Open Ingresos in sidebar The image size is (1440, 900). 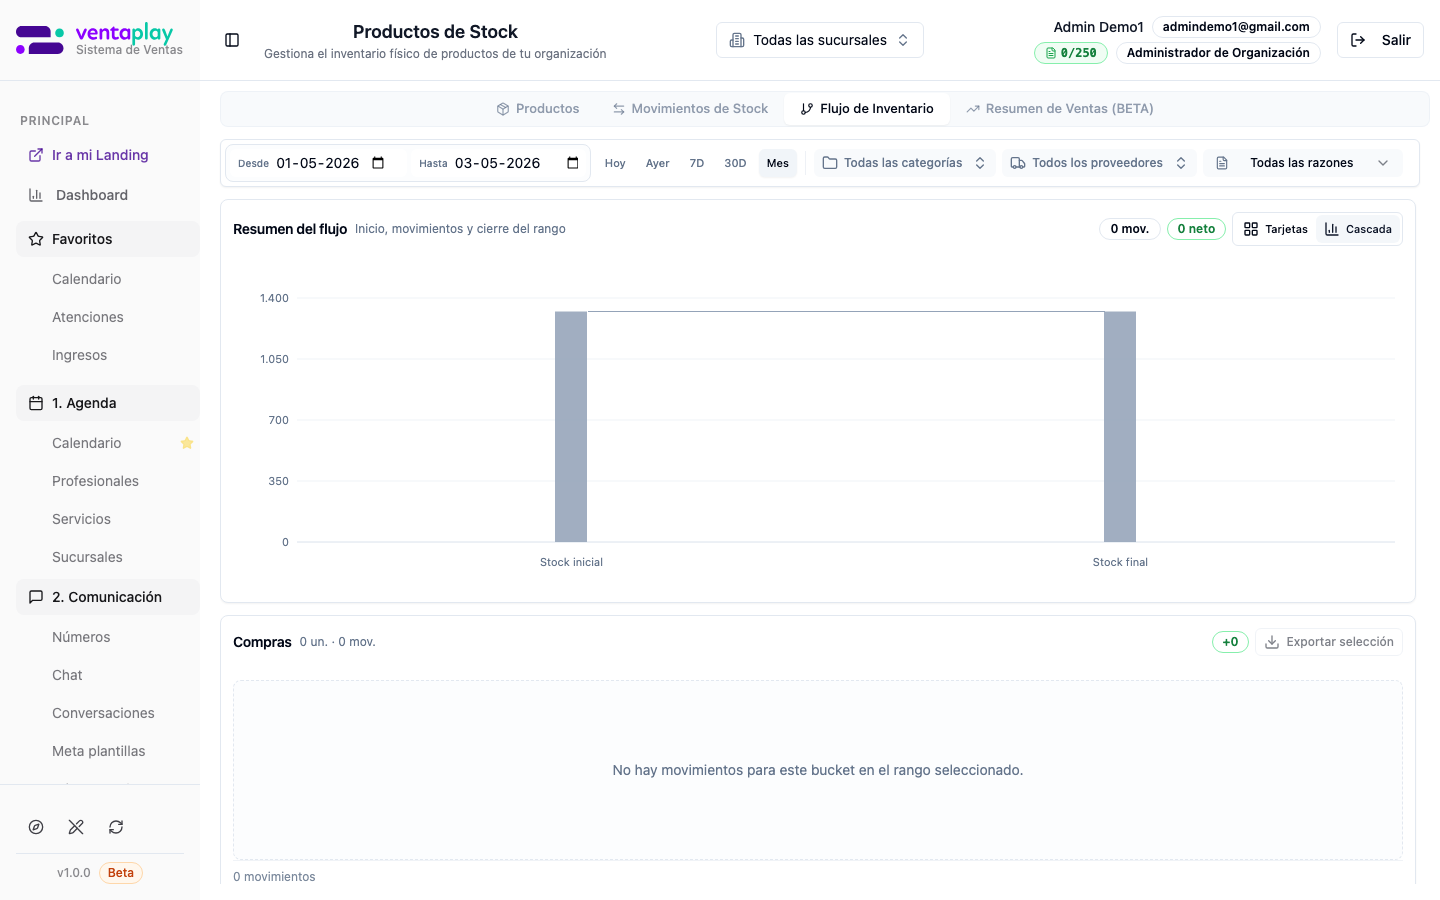pyautogui.click(x=80, y=355)
